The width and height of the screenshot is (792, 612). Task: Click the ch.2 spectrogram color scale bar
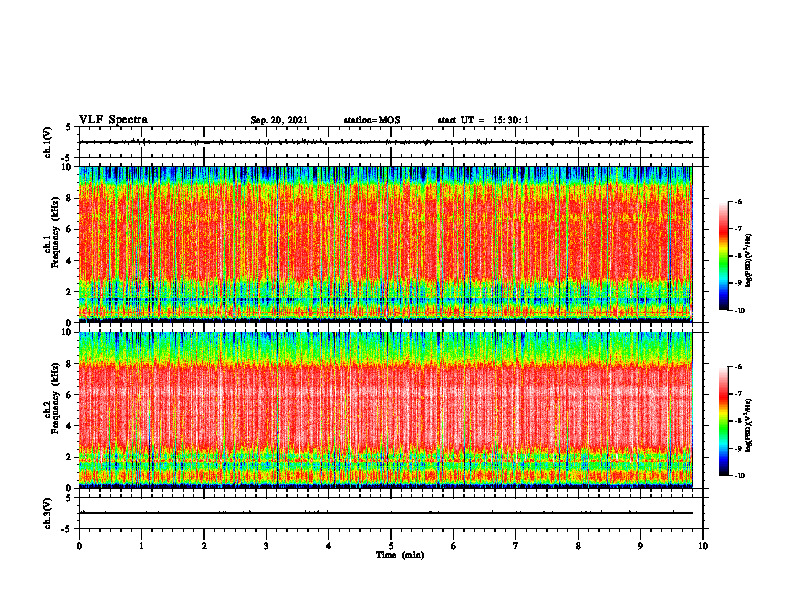[x=723, y=421]
